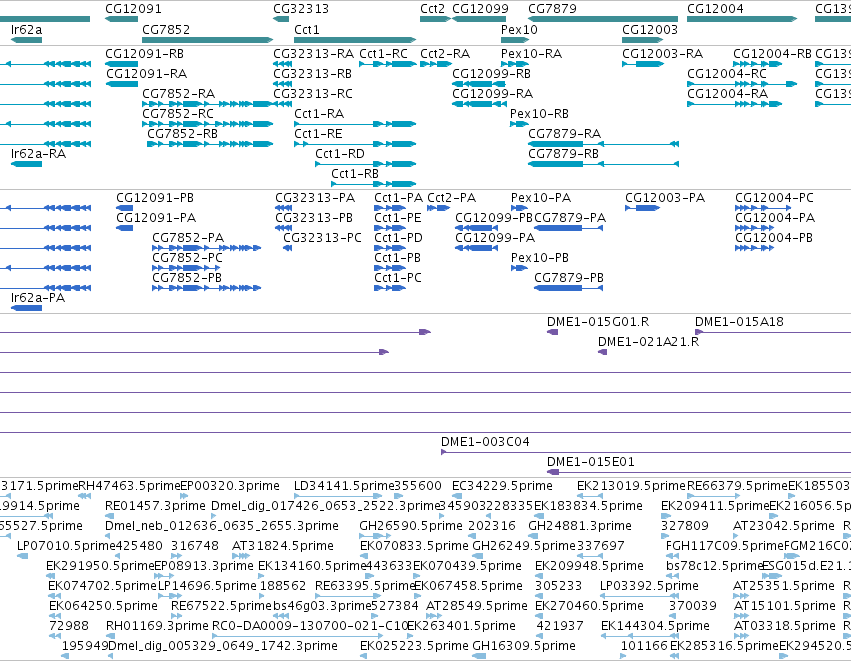Screen dimensions: 851x661
Task: Select protein label CG32313-PA
Action: pos(315,198)
